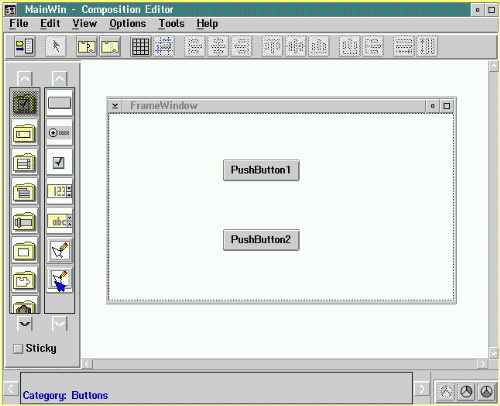Screen dimensions: 500x406
Task: Pick the upper pencil graphic button part
Action: pos(59,250)
